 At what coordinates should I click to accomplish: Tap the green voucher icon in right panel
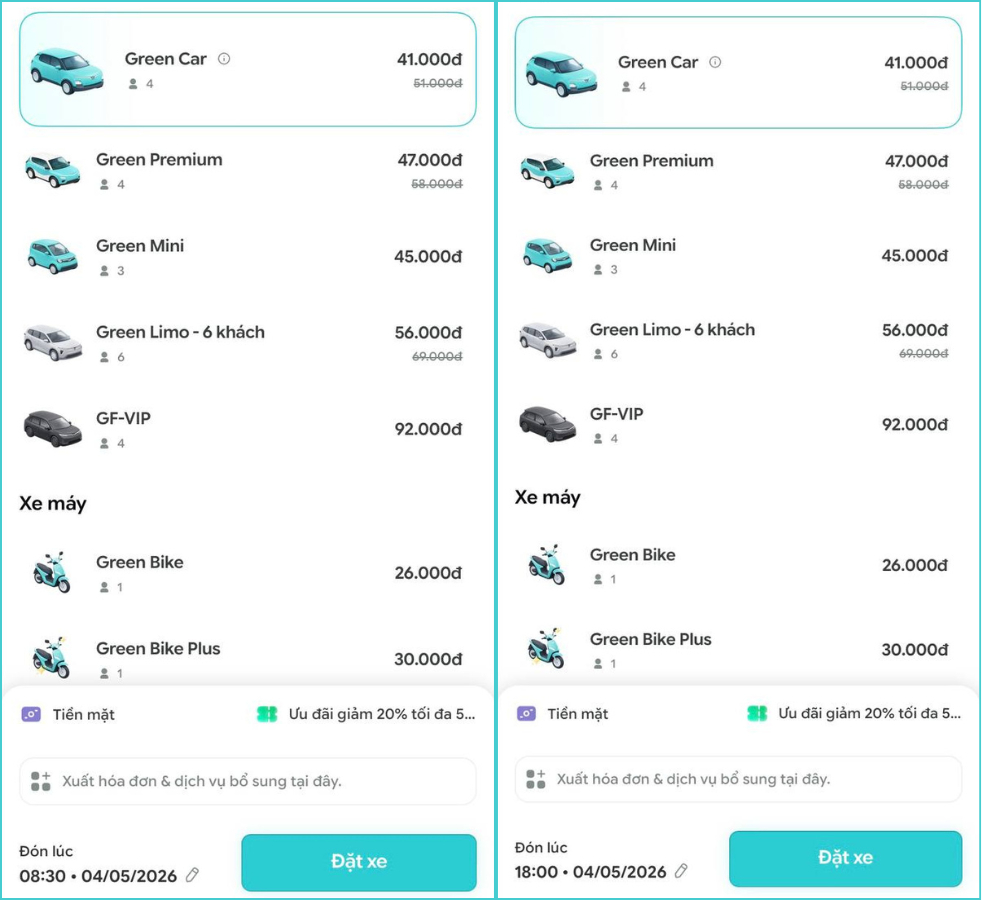[x=757, y=713]
